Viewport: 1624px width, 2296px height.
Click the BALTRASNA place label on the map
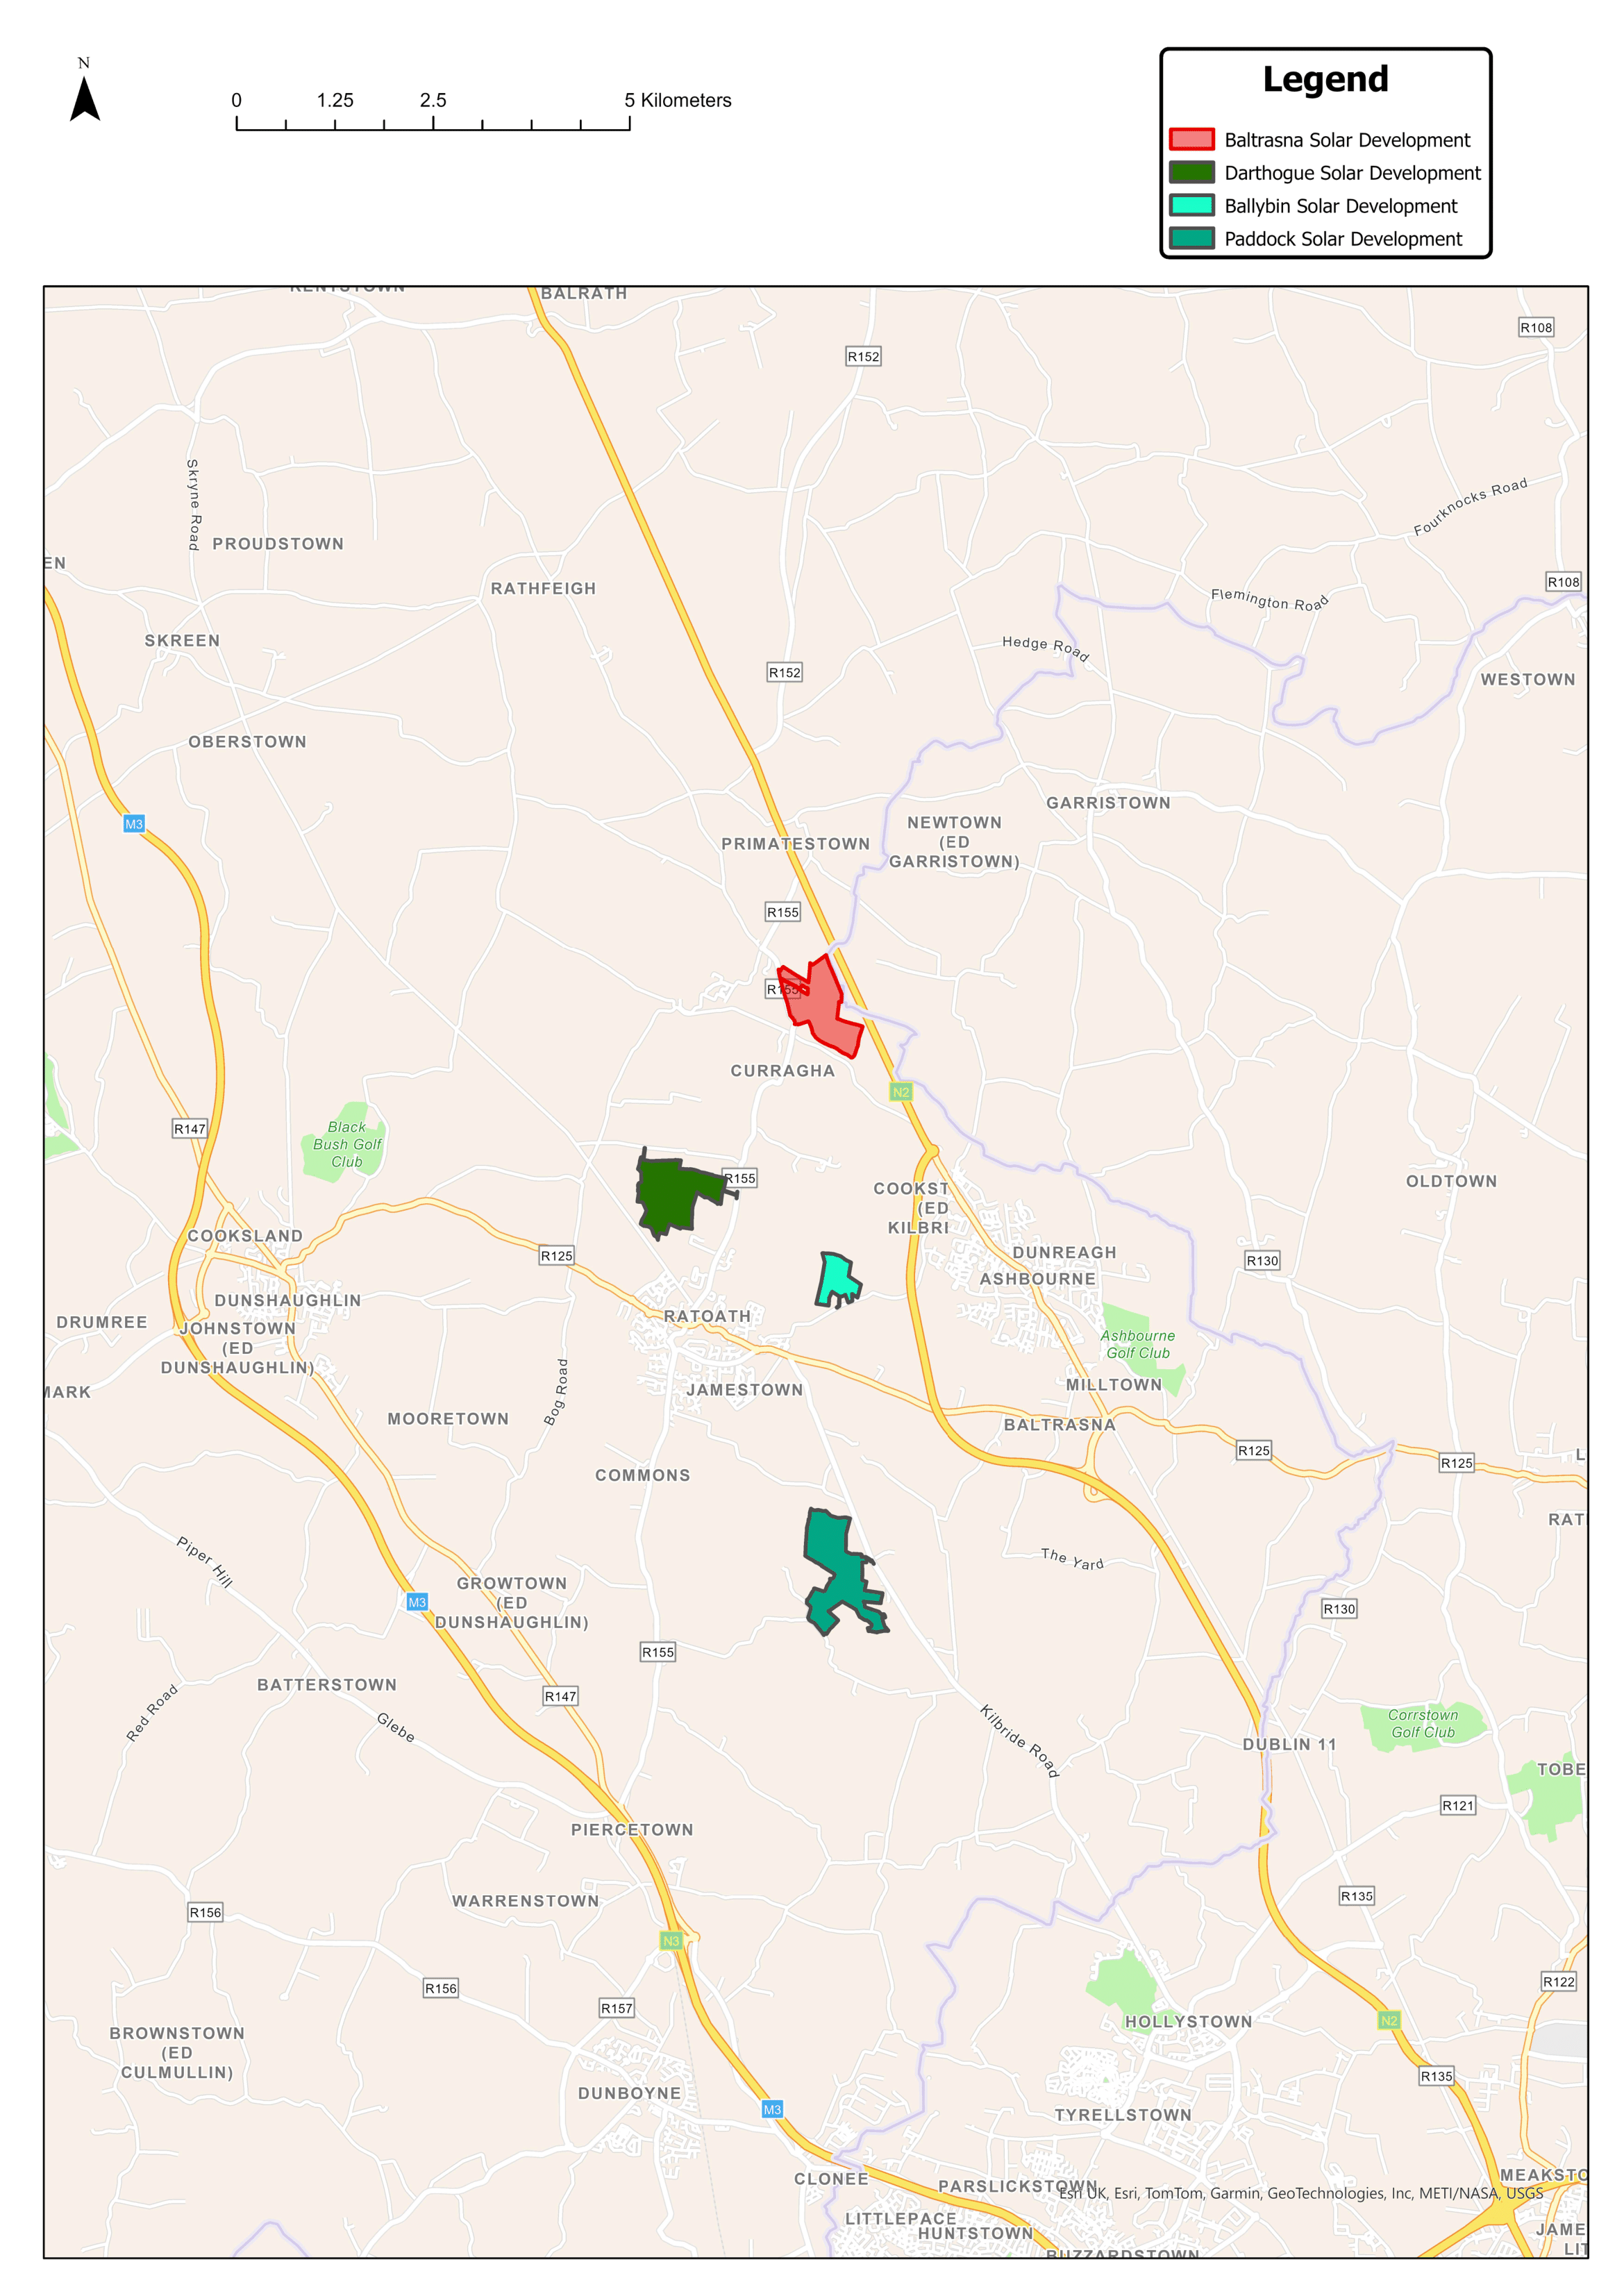1059,1425
